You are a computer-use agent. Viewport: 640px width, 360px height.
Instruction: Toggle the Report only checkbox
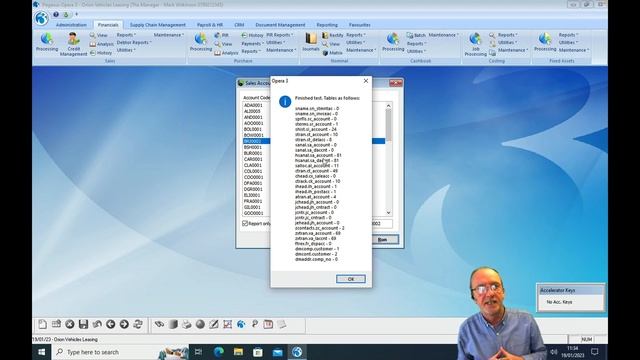pyautogui.click(x=245, y=223)
